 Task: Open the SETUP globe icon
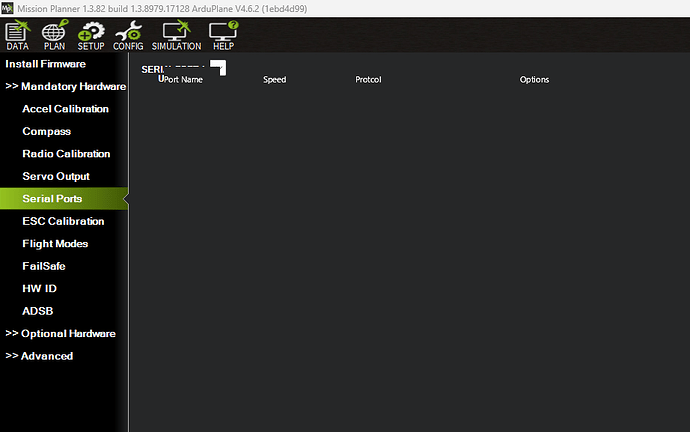[91, 35]
